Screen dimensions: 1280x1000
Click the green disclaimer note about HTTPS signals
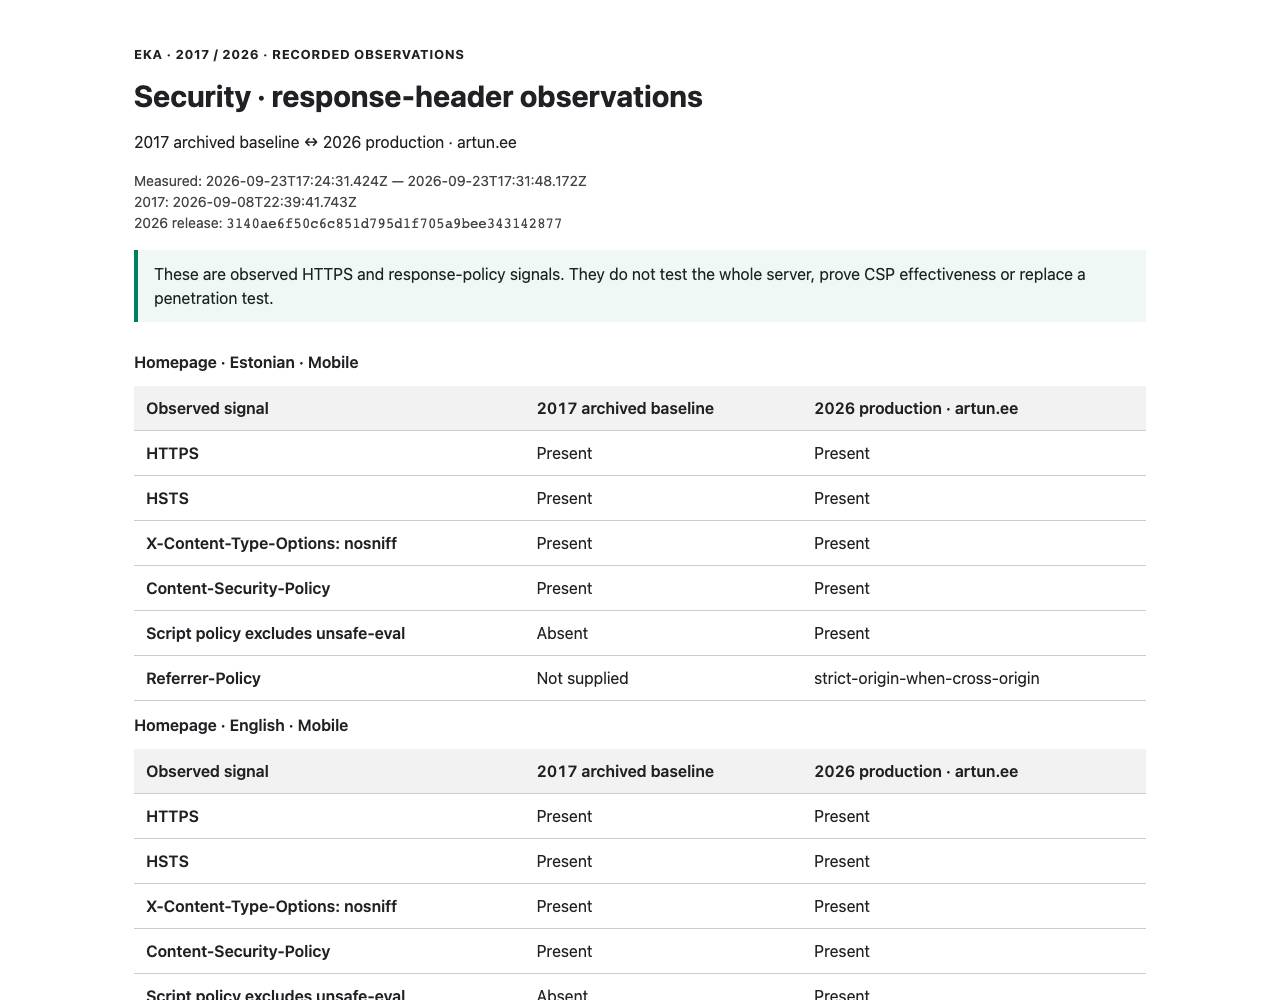pyautogui.click(x=640, y=286)
